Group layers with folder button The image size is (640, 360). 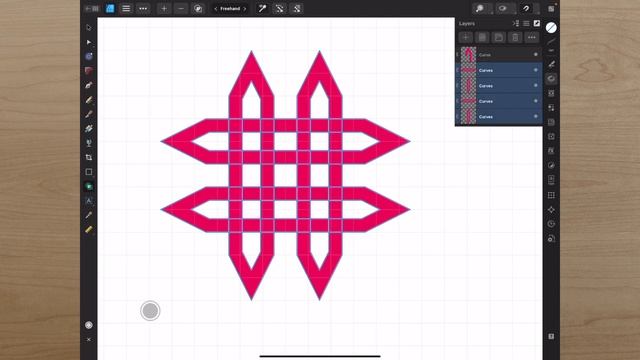pos(499,38)
